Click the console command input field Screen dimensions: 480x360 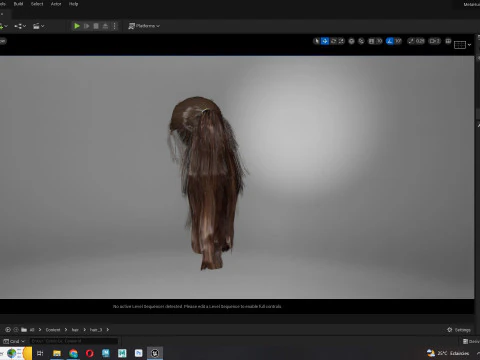[x=74, y=341]
